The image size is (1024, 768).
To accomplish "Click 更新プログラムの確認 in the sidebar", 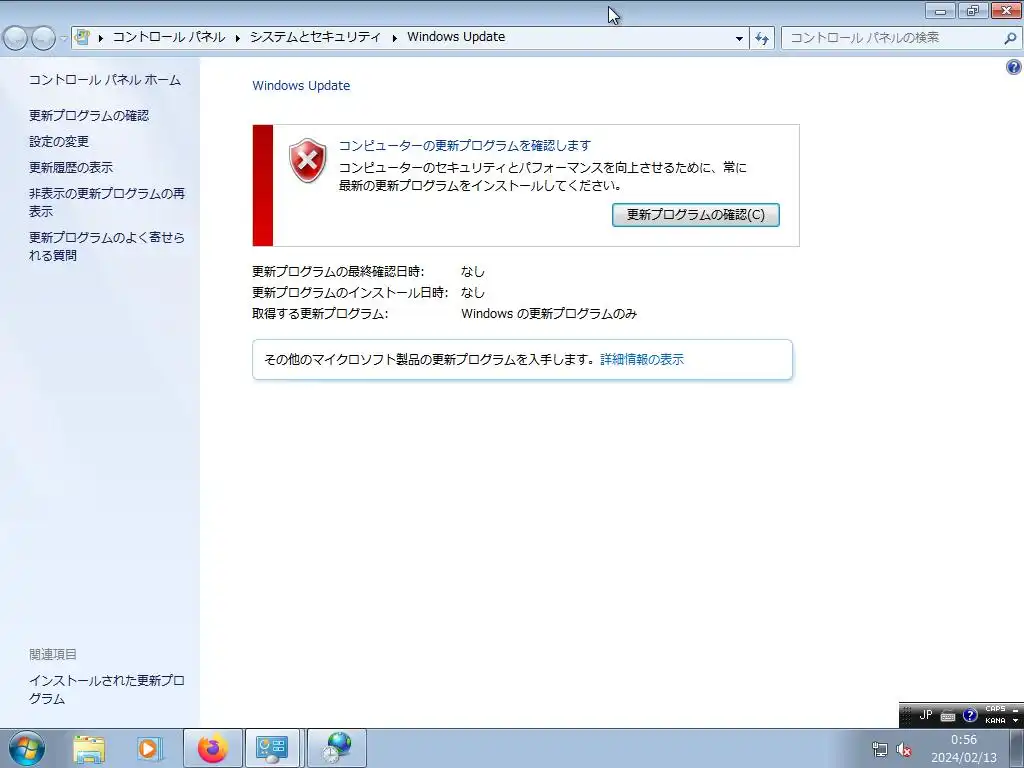I will 89,116.
